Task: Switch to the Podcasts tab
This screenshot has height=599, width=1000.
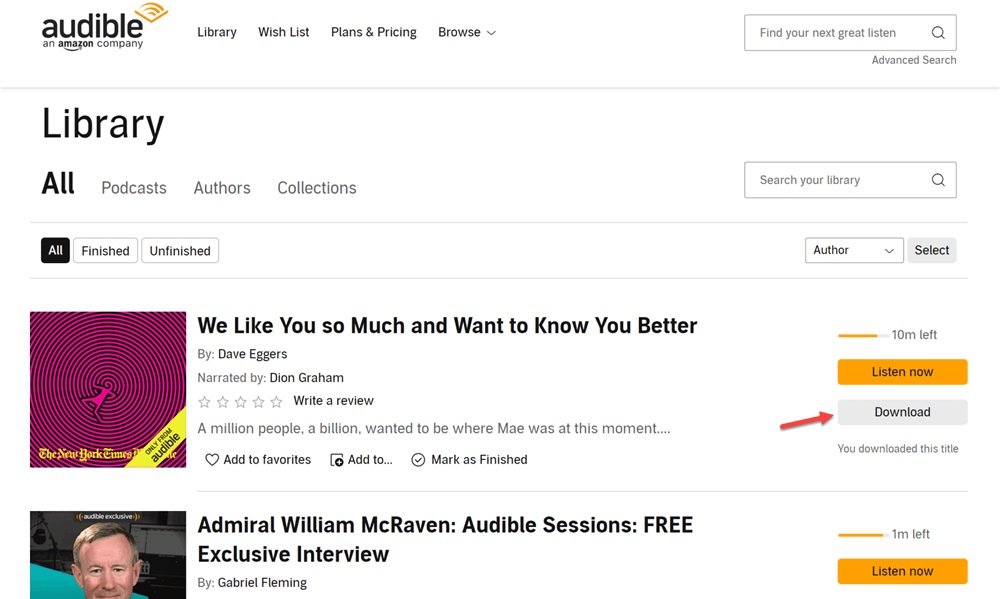Action: (133, 188)
